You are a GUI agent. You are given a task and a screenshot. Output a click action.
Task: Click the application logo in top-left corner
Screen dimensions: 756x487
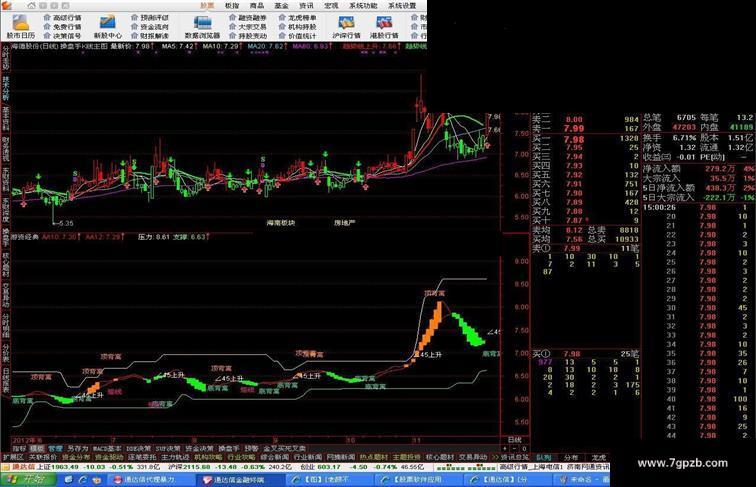coord(7,5)
